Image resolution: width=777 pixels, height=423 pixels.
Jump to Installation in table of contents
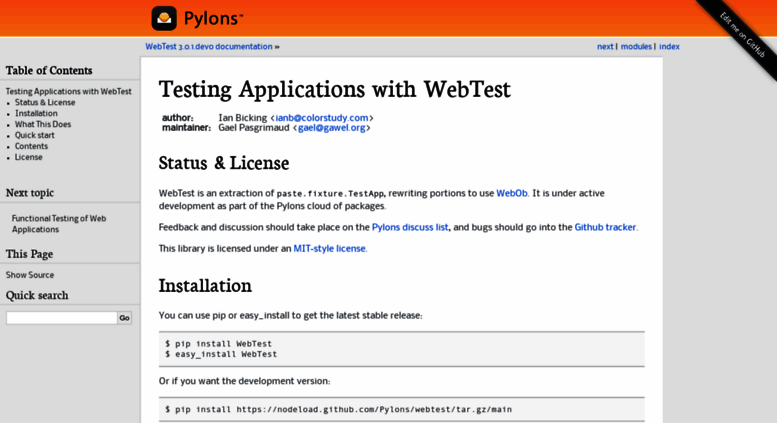[x=36, y=113]
